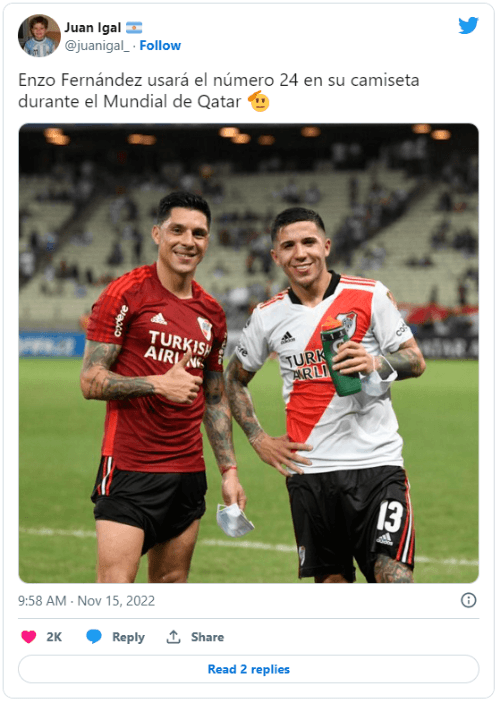500x703 pixels.
Task: Click the Juan Igal display name
Action: point(93,28)
